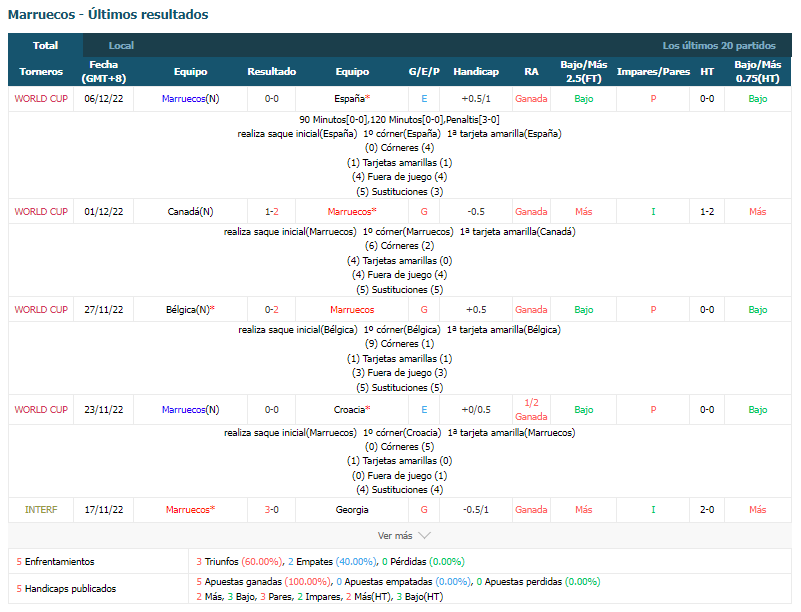This screenshot has width=801, height=612.
Task: Click 0-0 result of 06/12/22 match
Action: pyautogui.click(x=272, y=99)
